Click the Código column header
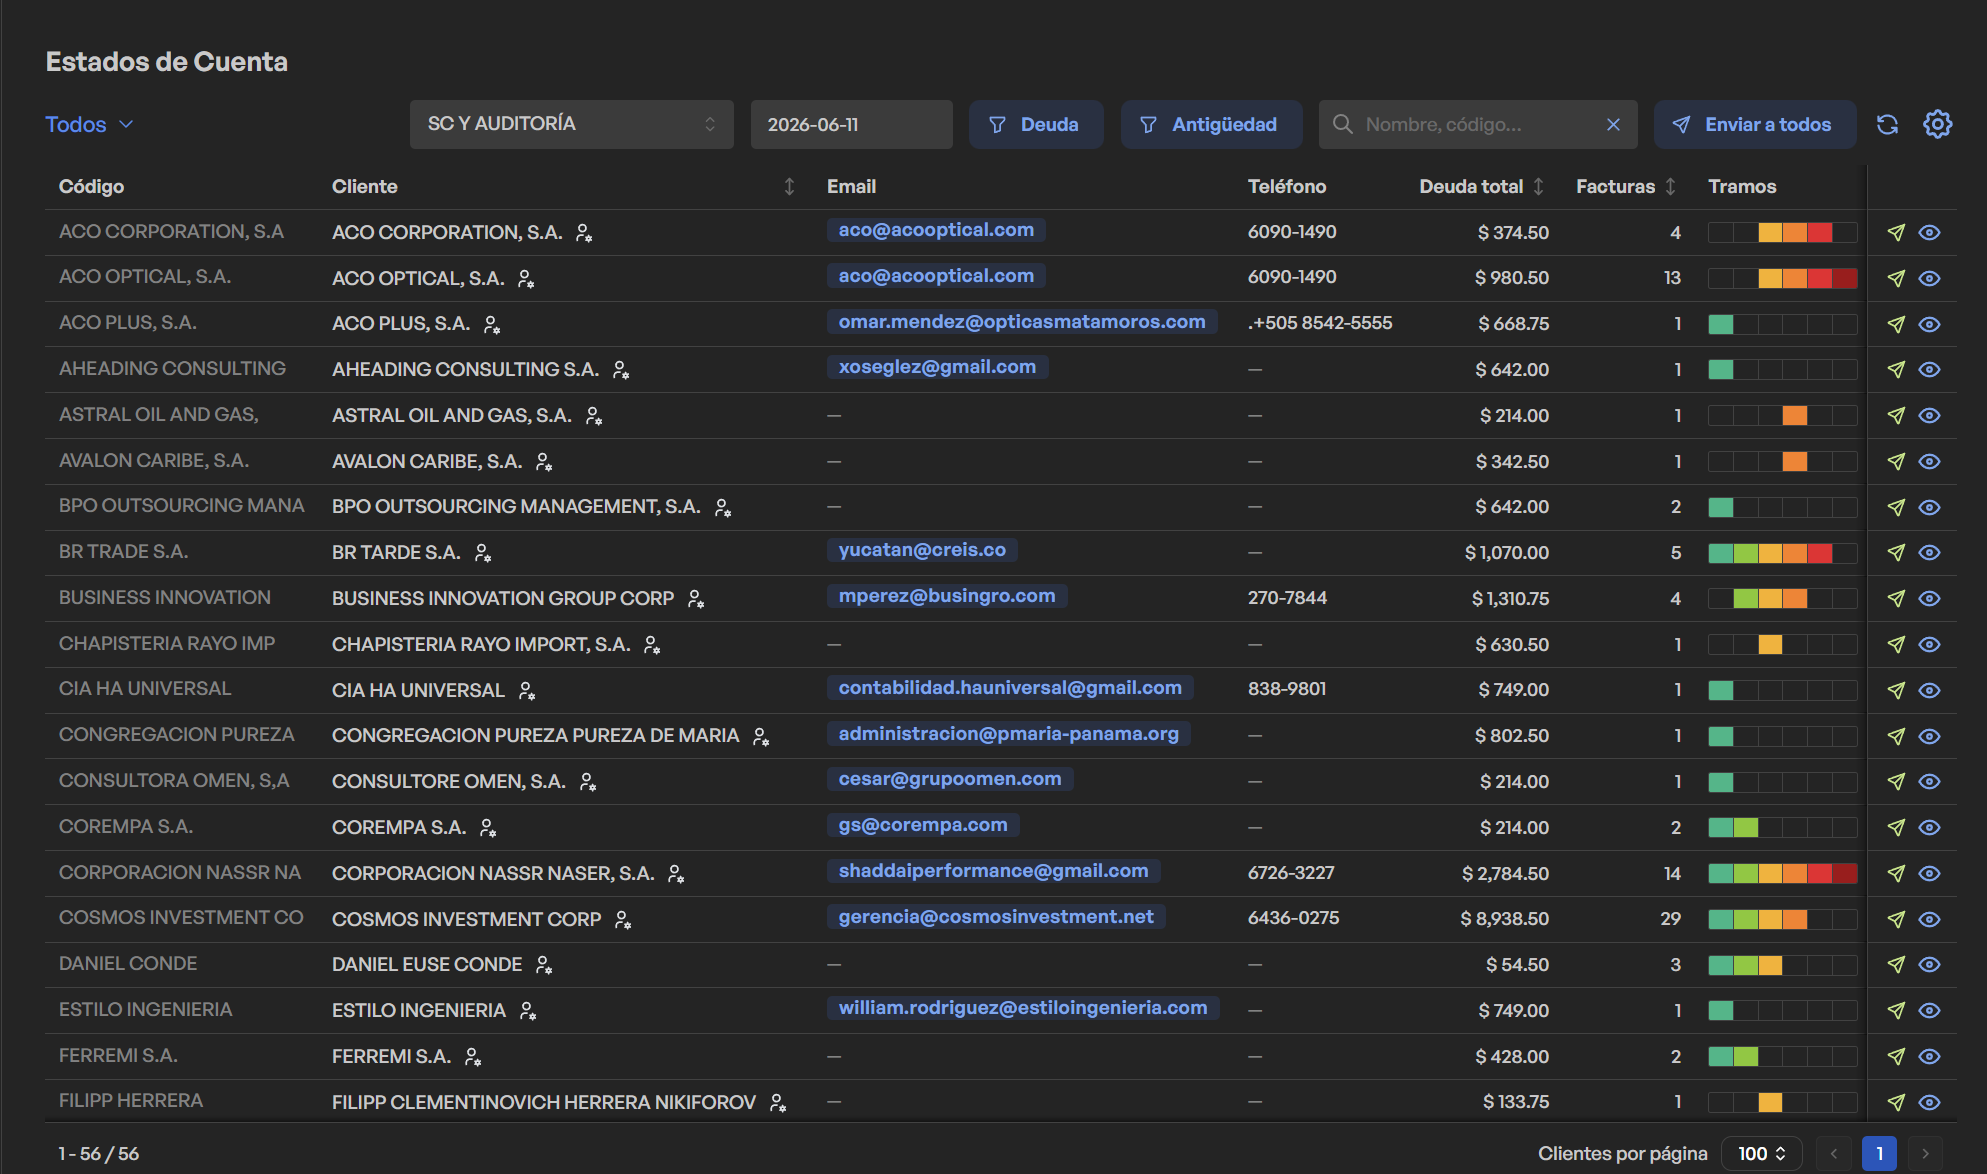 point(91,186)
